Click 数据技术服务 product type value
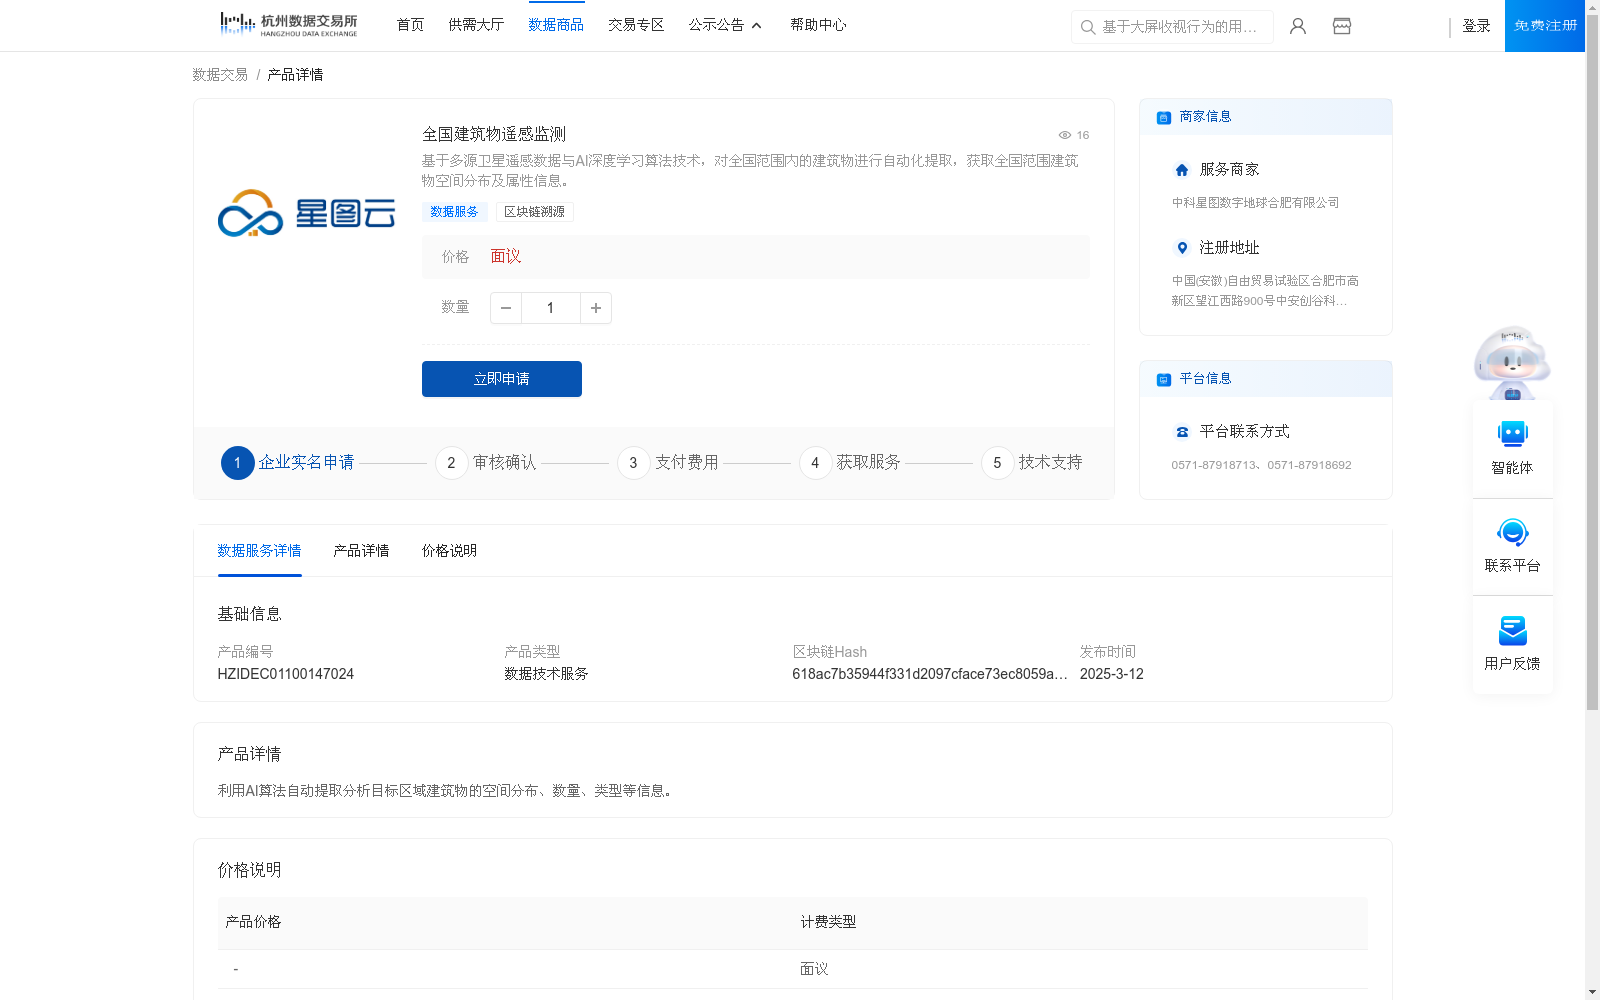Image resolution: width=1600 pixels, height=1000 pixels. coord(546,674)
